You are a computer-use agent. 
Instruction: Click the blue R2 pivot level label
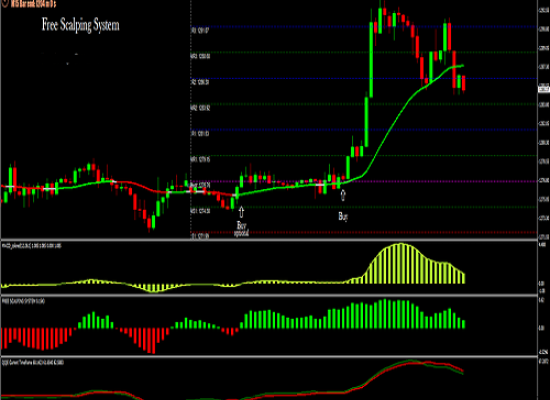point(200,82)
